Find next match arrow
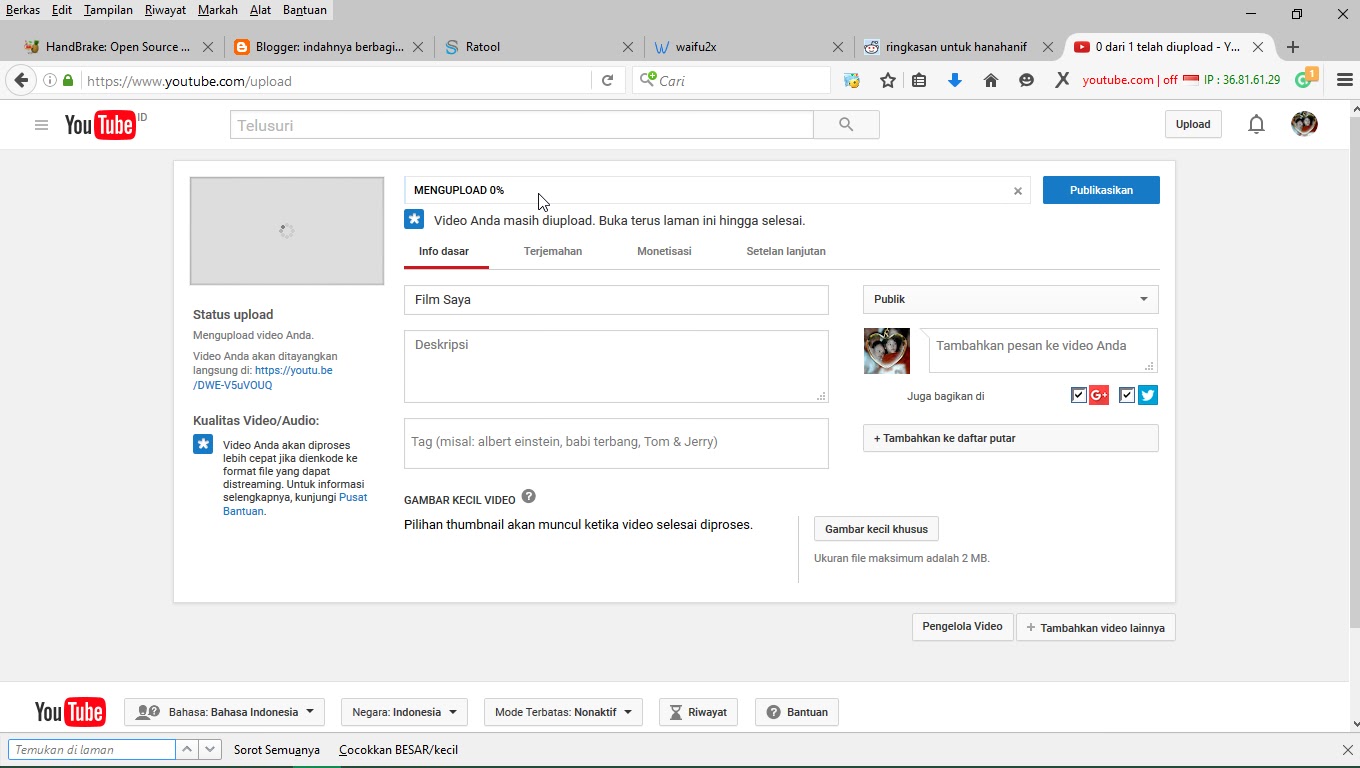 [x=210, y=749]
